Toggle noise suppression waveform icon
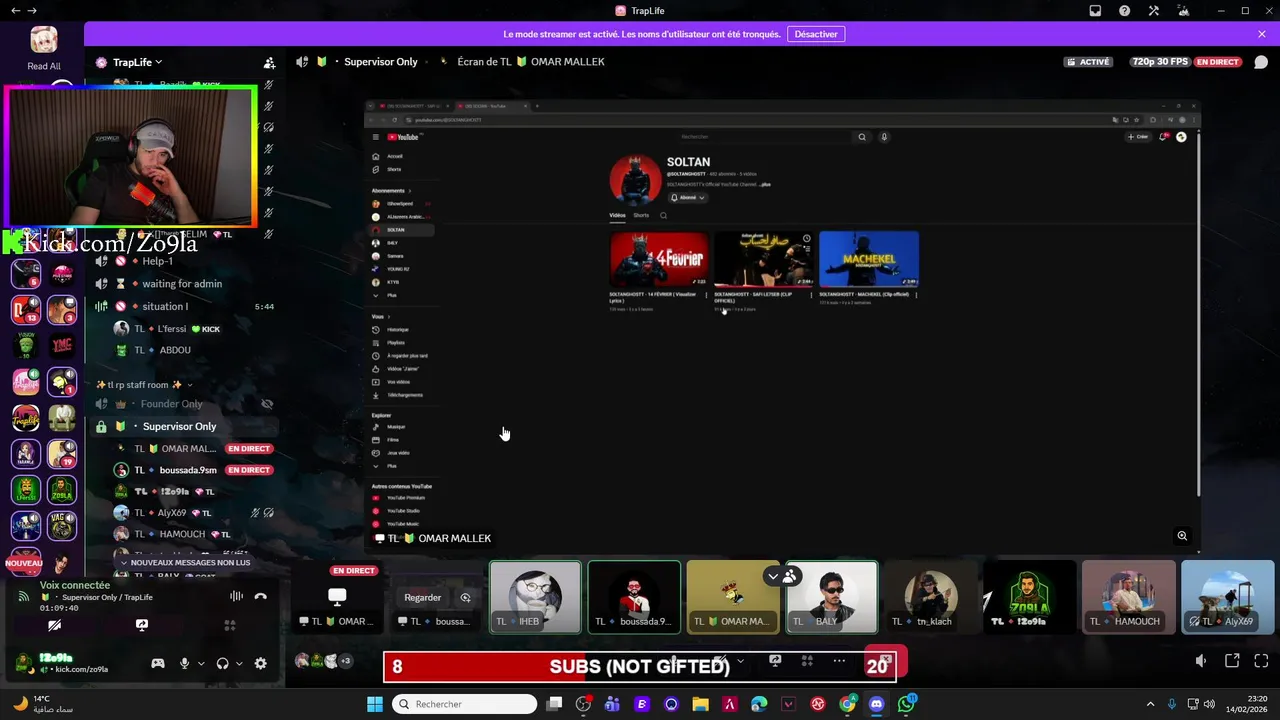Screen dimensions: 1280x720 coord(236,596)
